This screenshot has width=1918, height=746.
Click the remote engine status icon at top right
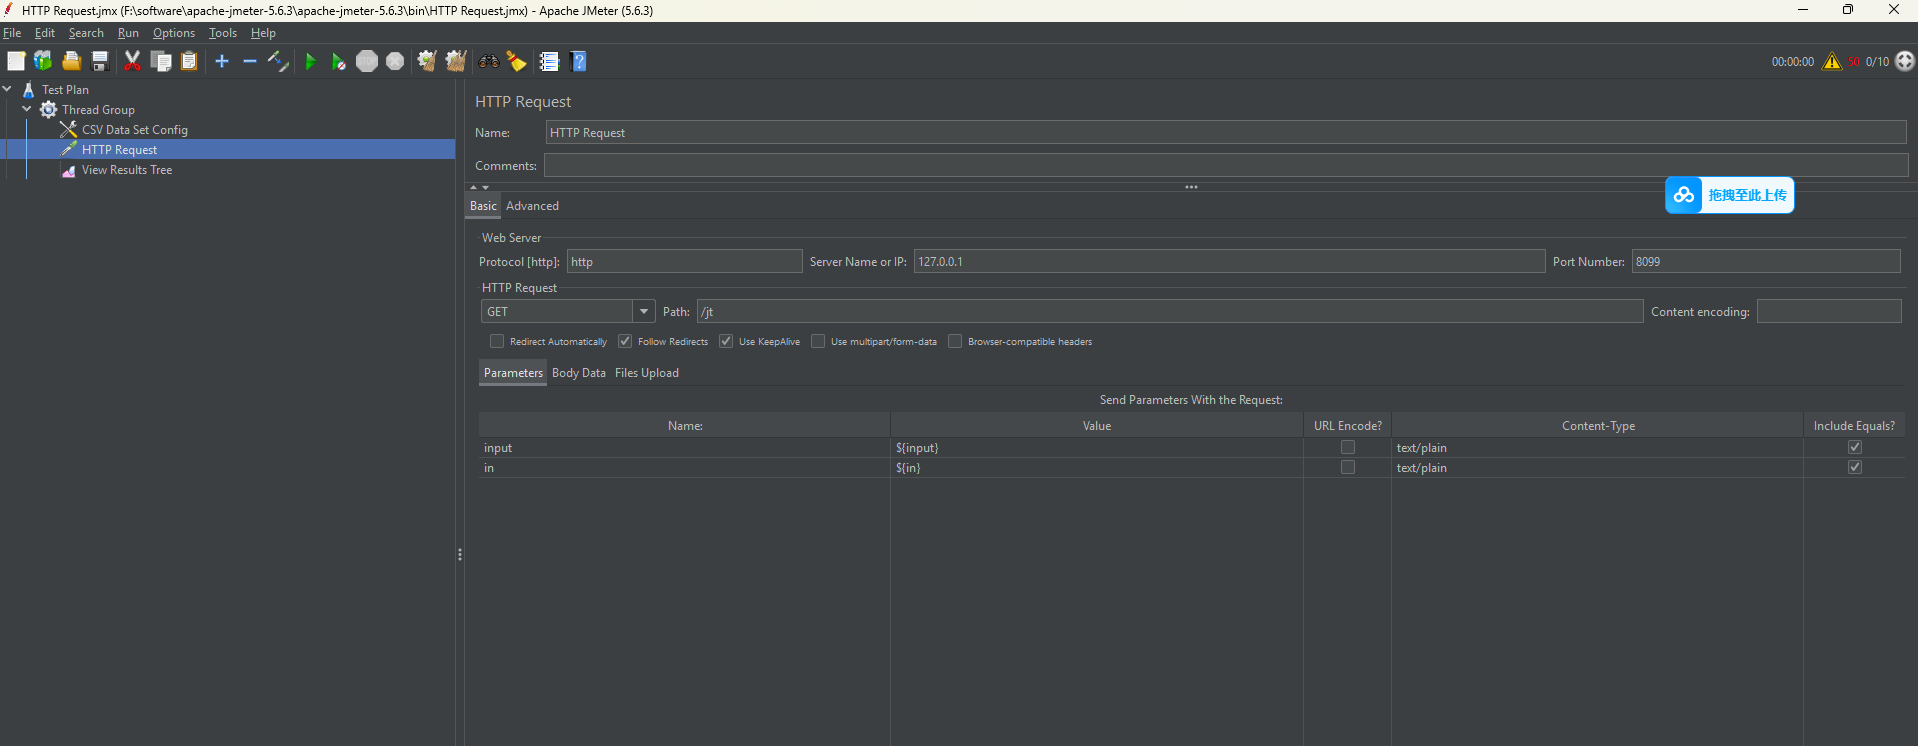click(x=1905, y=61)
